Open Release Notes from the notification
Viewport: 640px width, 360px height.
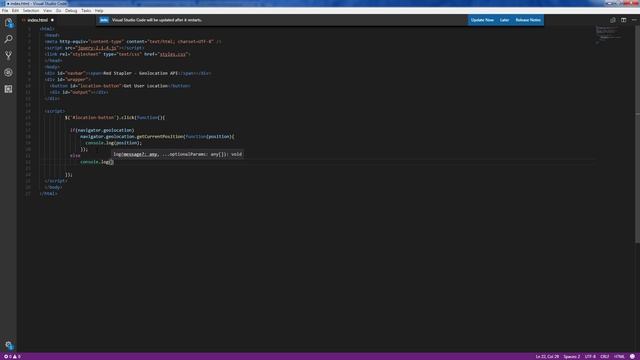[528, 20]
